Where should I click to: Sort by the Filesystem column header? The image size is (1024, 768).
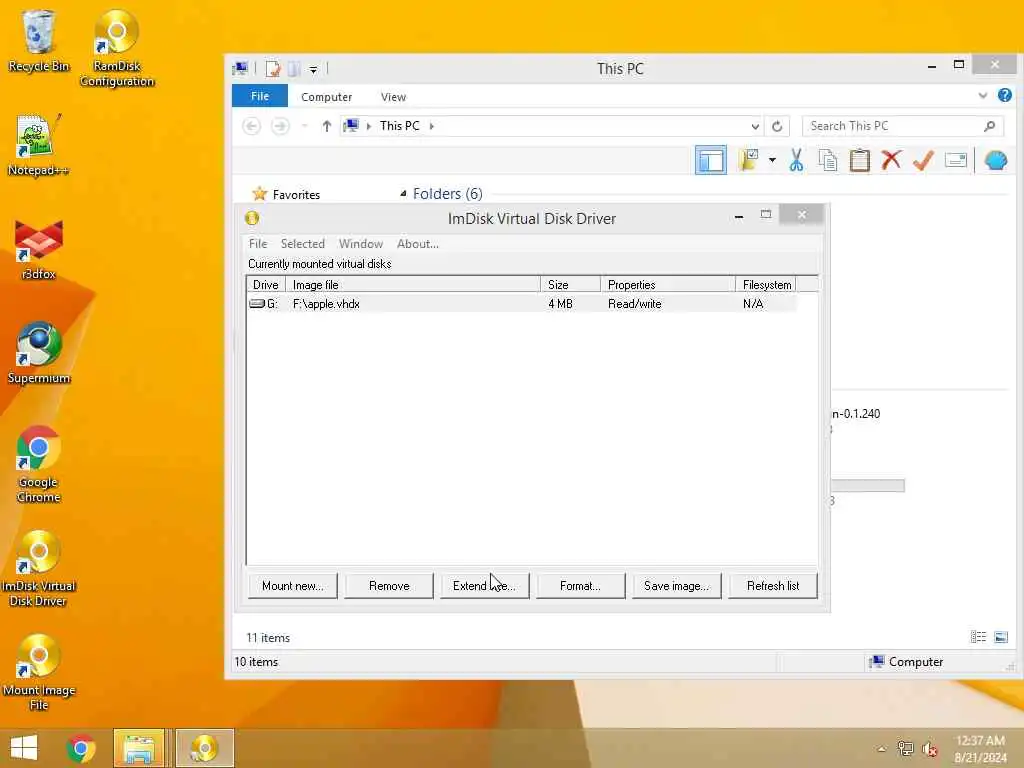[765, 285]
